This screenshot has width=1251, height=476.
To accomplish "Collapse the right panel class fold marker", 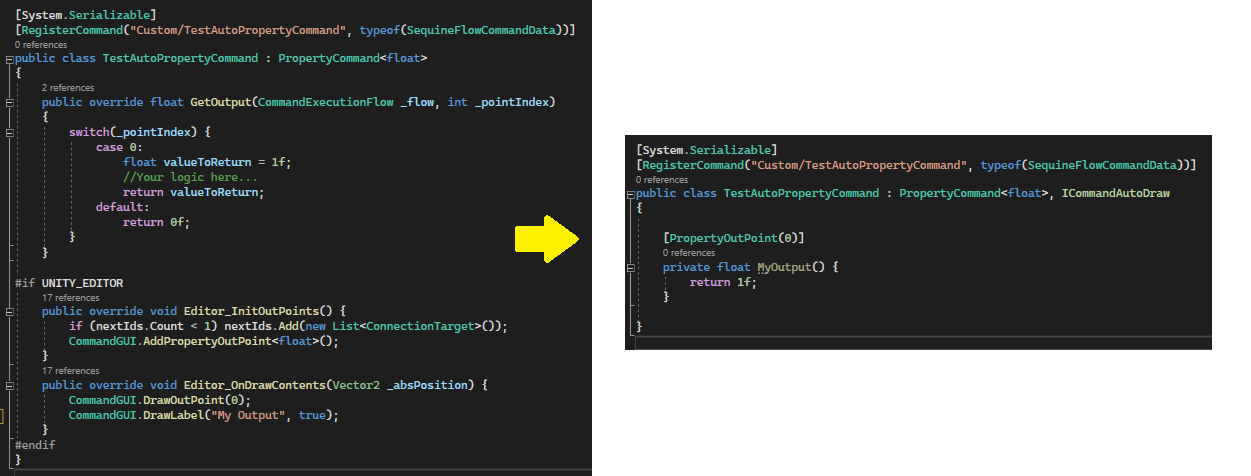I will point(630,194).
